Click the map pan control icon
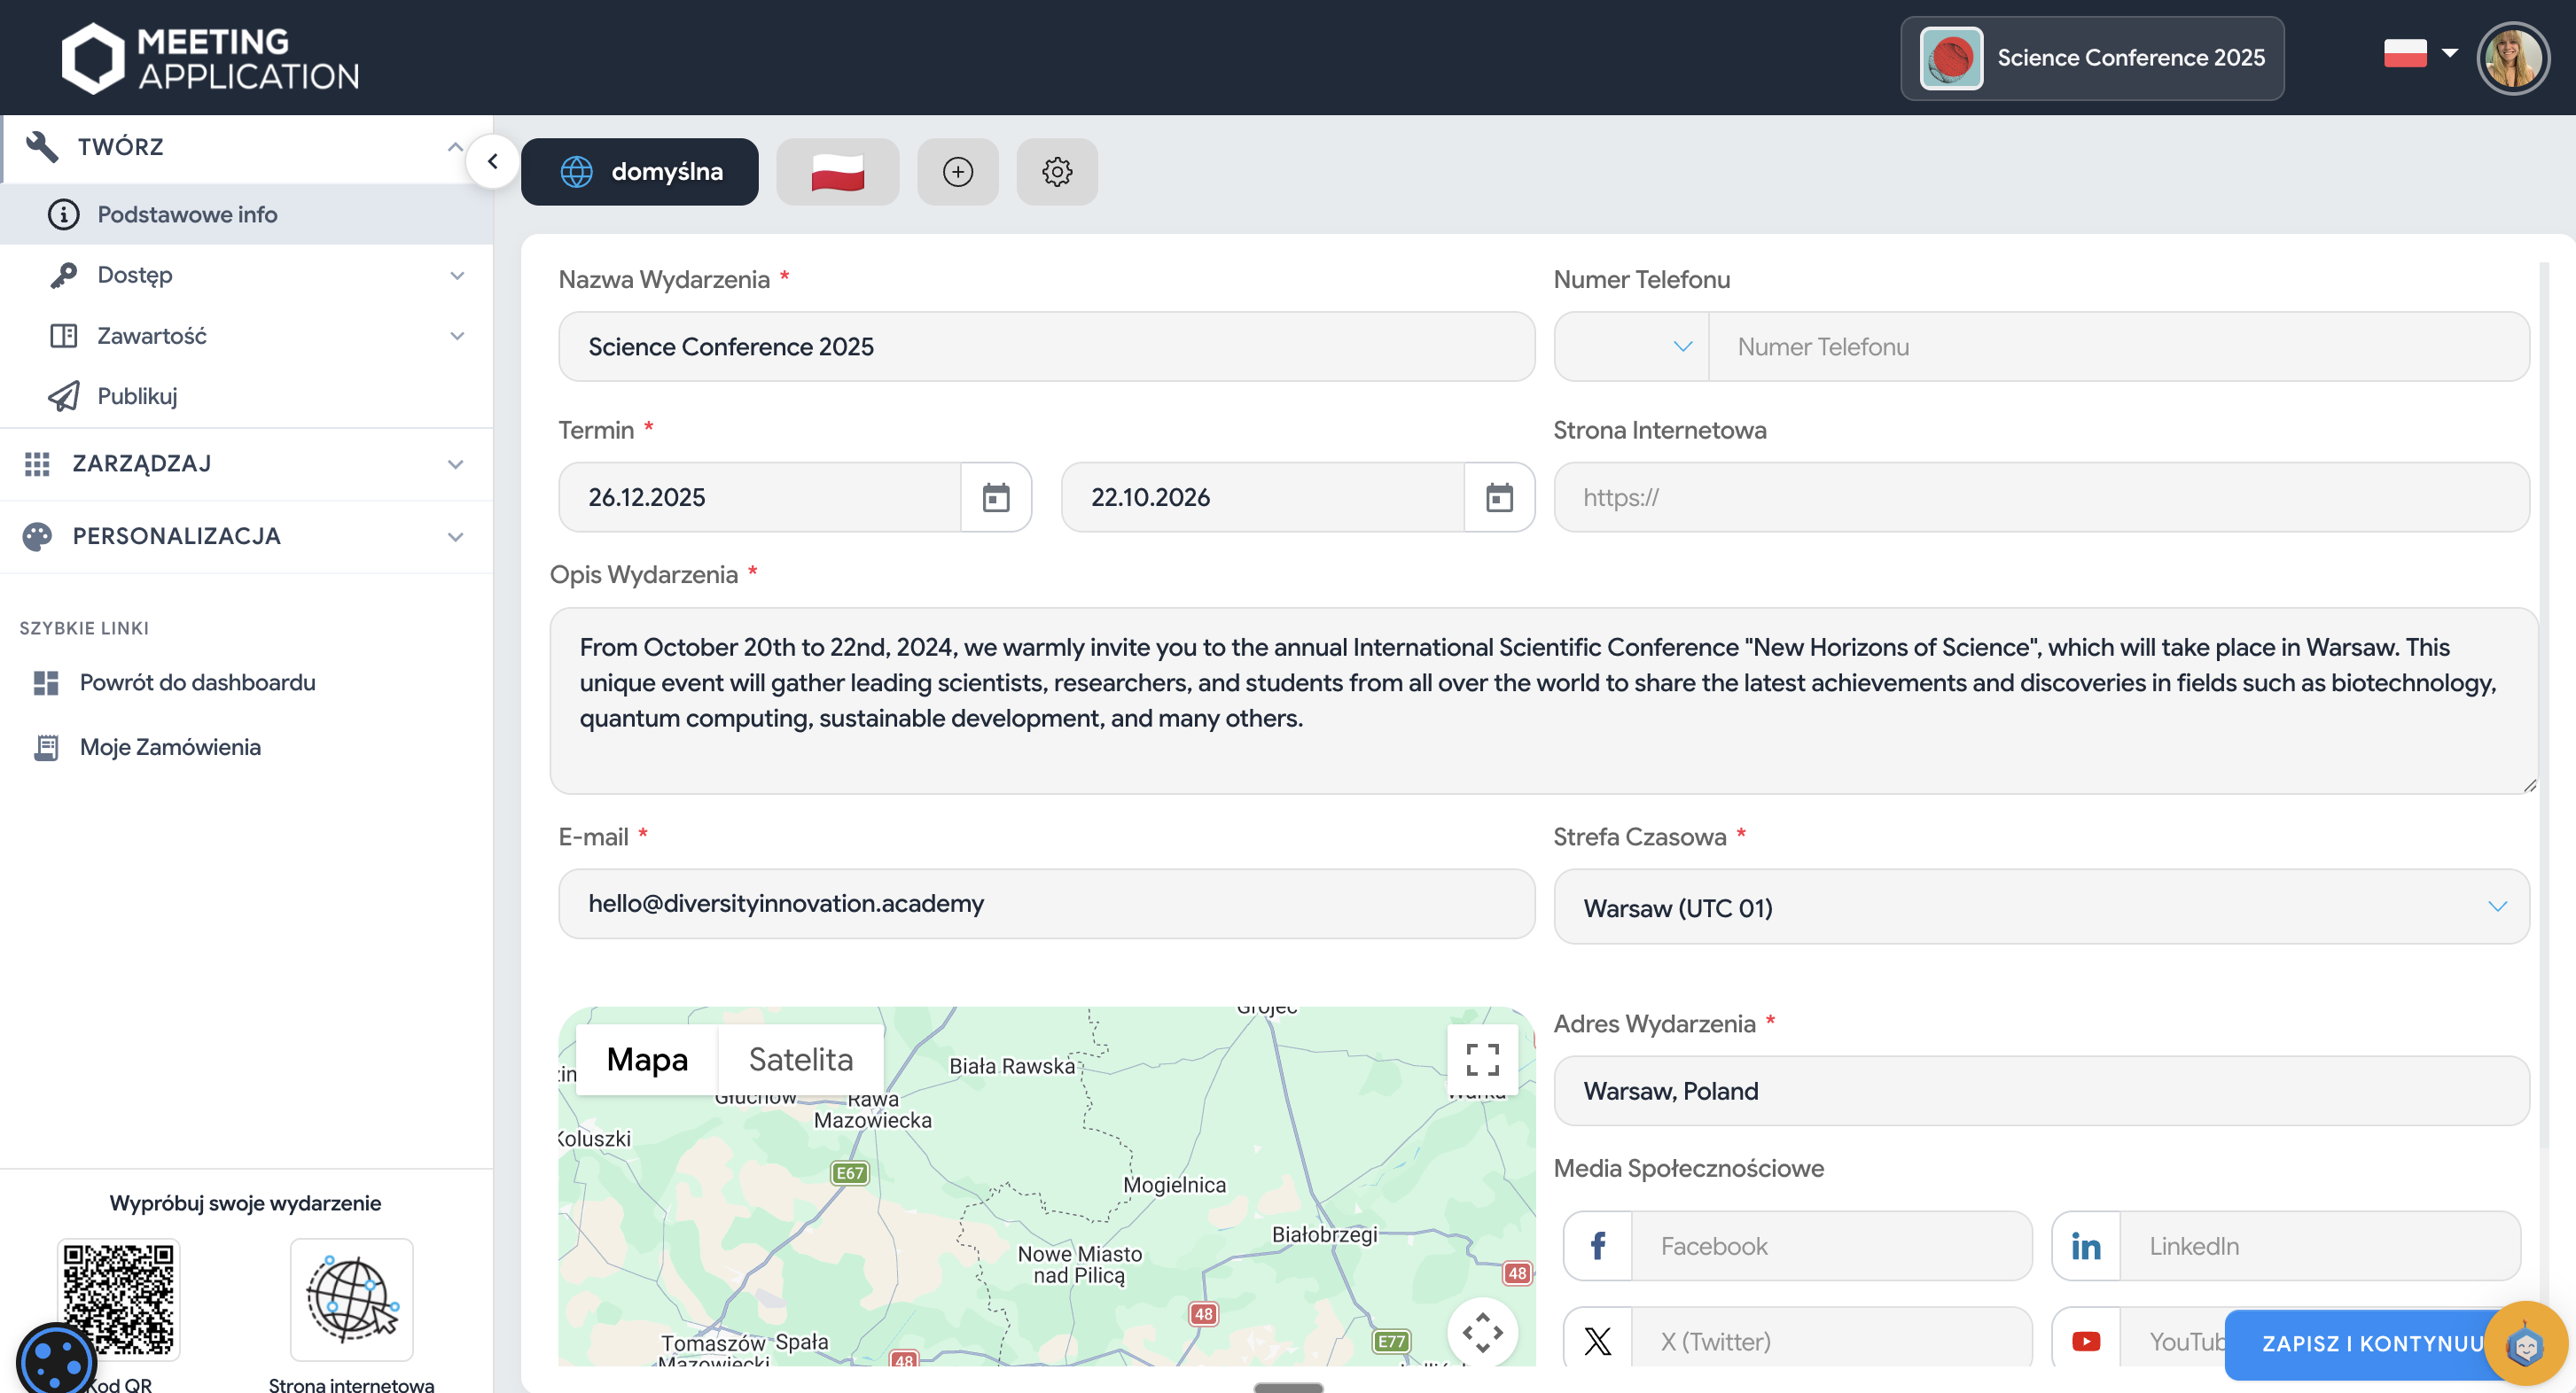This screenshot has height=1393, width=2576. click(1482, 1332)
